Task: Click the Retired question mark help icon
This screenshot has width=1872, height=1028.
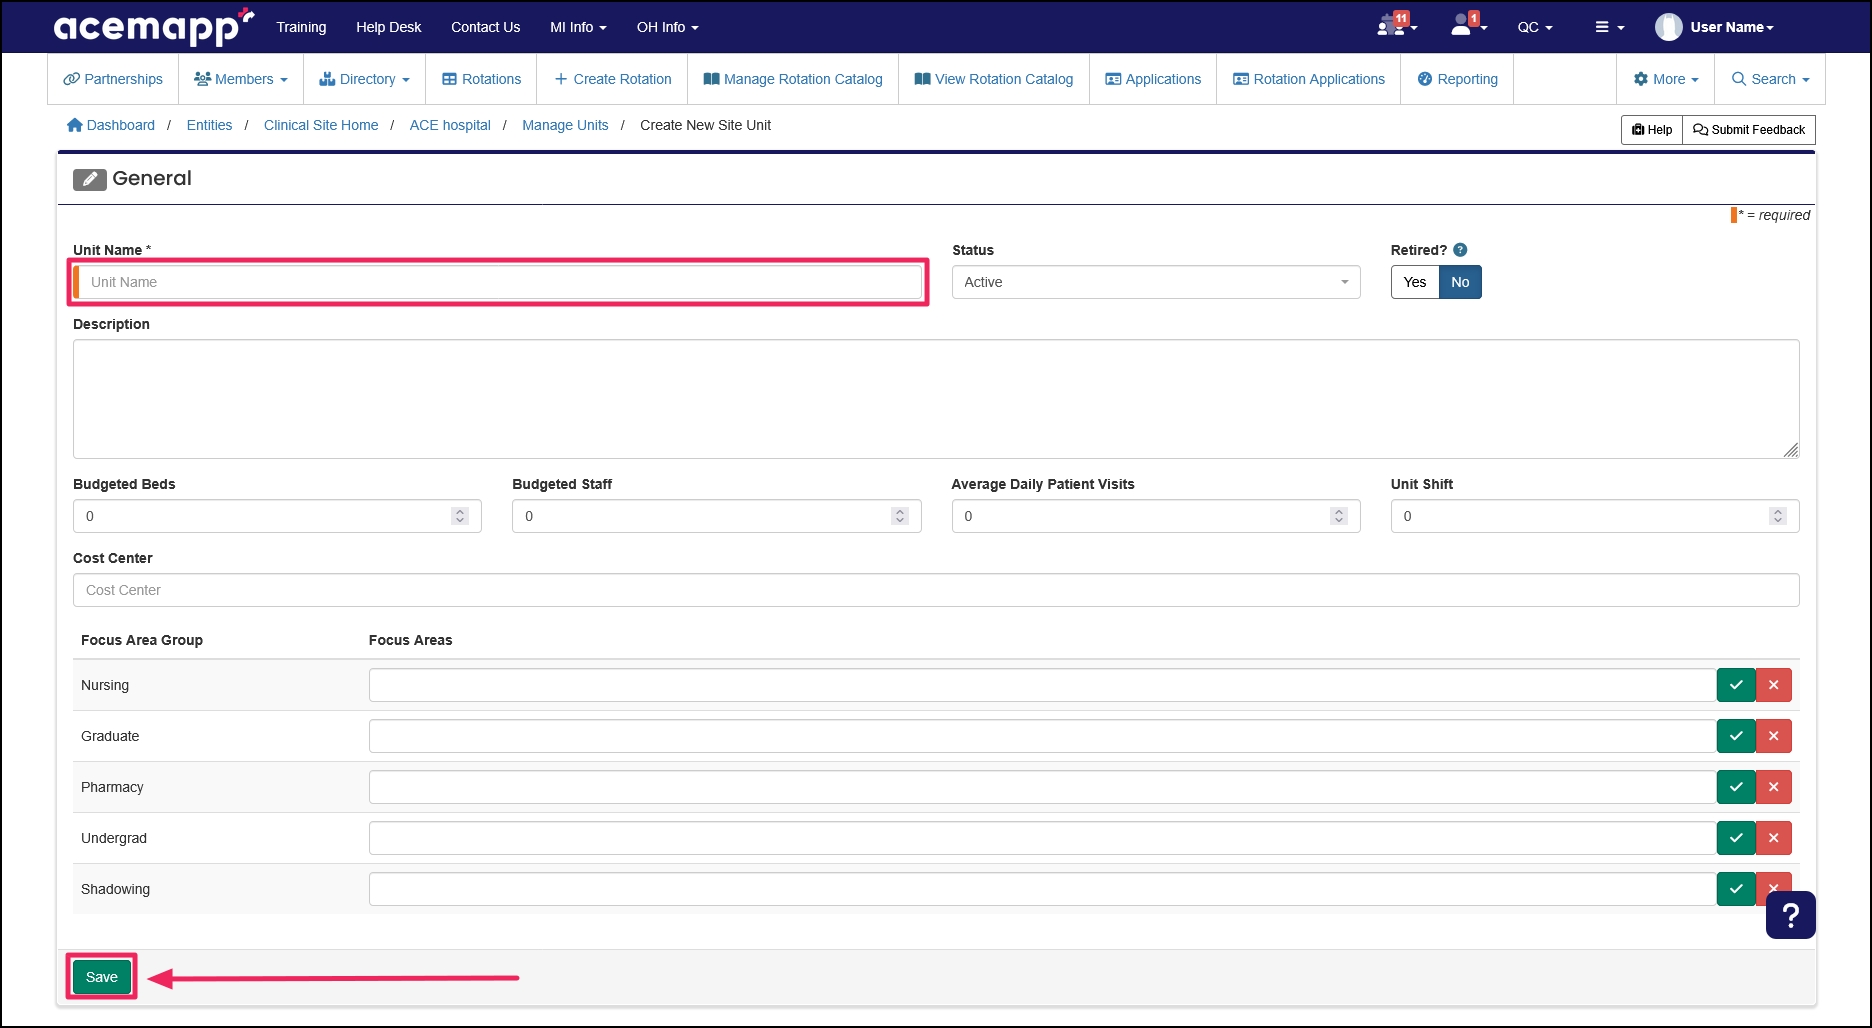Action: click(x=1460, y=250)
